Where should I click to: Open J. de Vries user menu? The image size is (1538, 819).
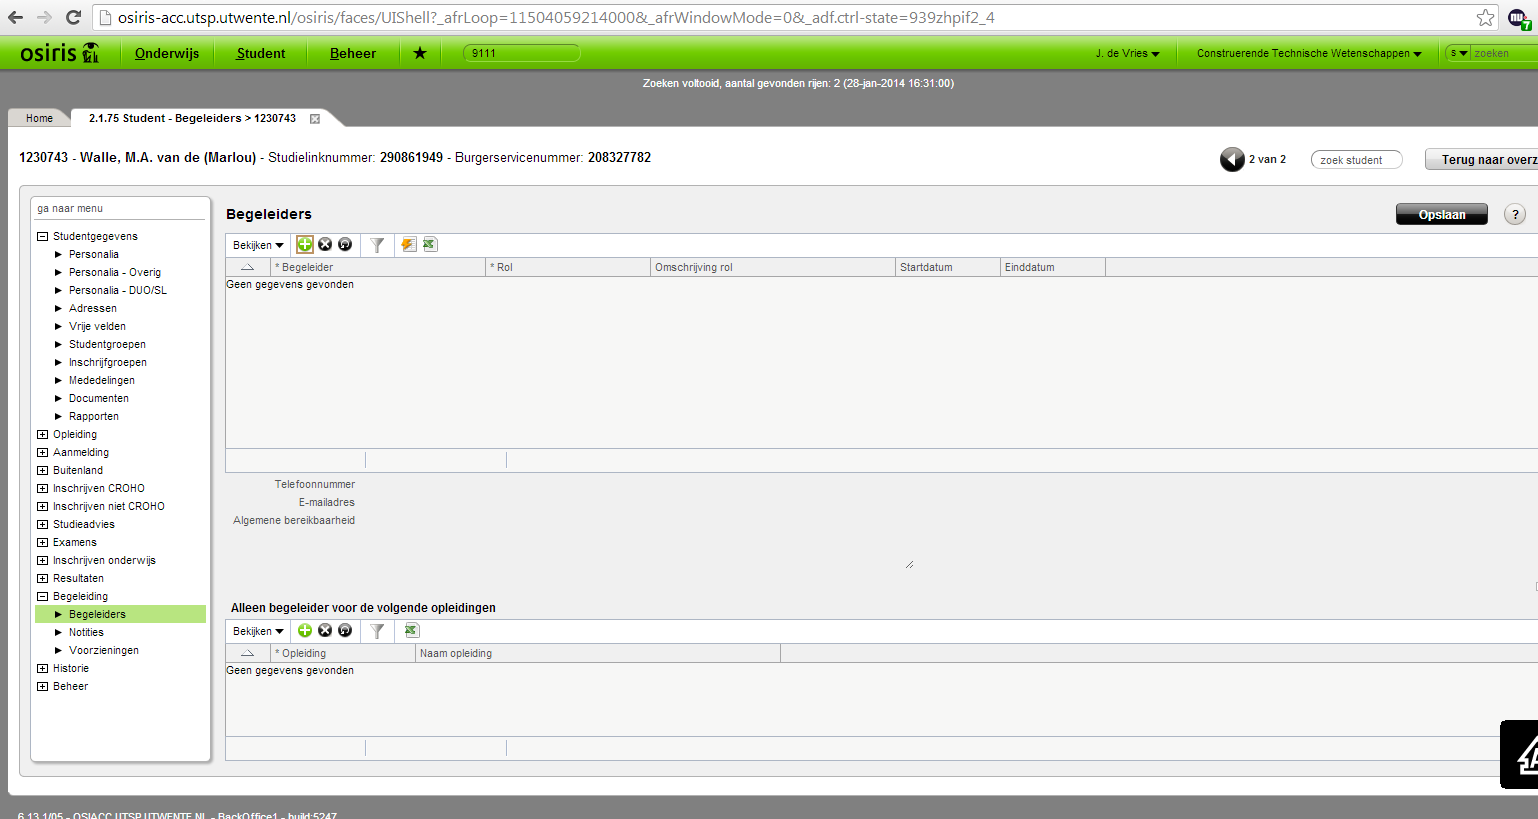coord(1127,54)
